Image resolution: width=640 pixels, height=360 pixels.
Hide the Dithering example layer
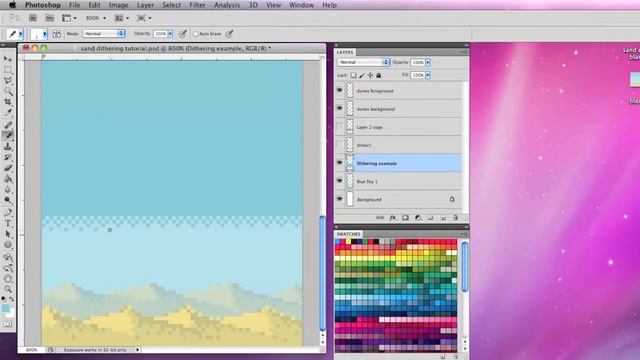[x=340, y=163]
